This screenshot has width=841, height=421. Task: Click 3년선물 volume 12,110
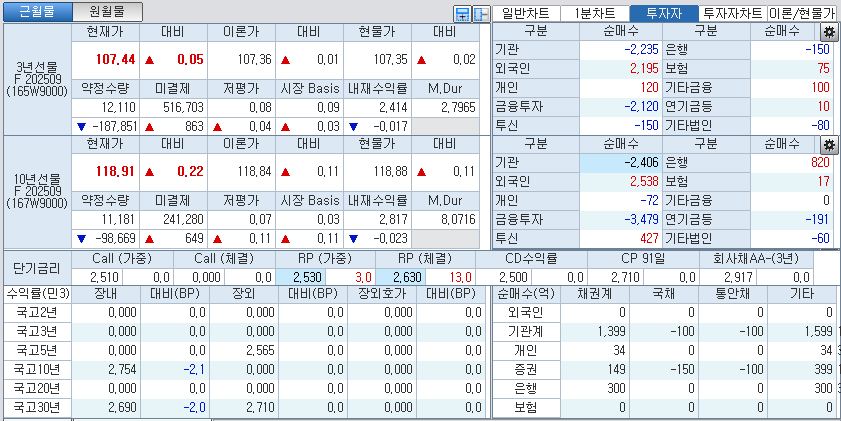pyautogui.click(x=118, y=108)
